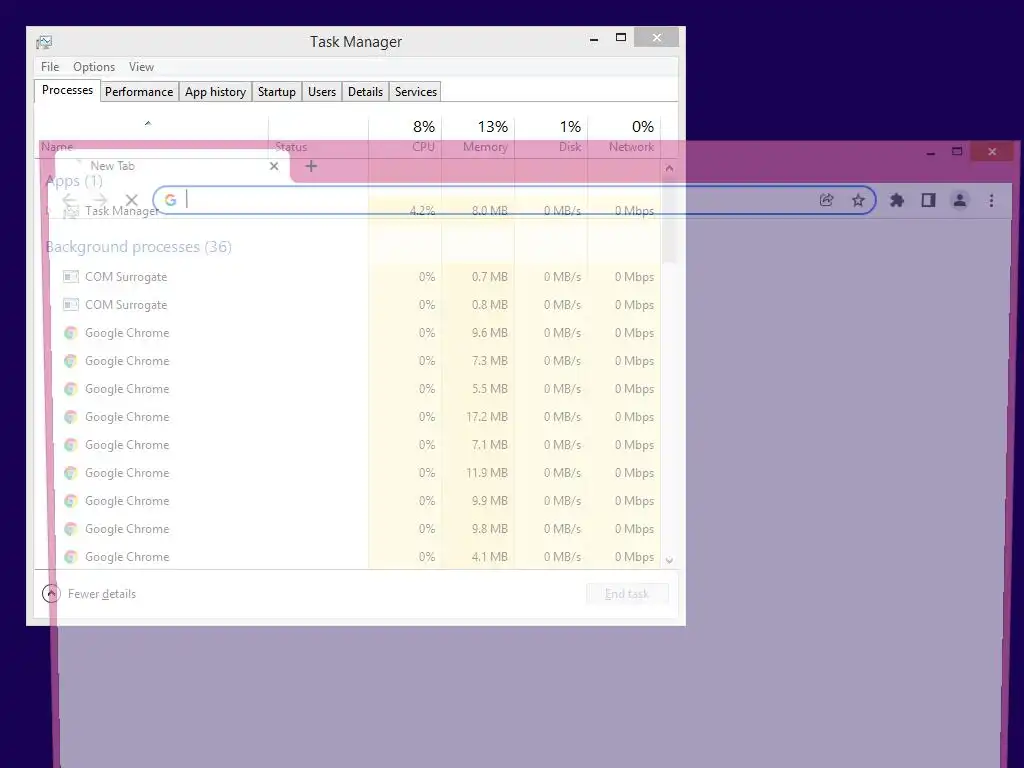The width and height of the screenshot is (1024, 768).
Task: Click the End task button
Action: 627,594
